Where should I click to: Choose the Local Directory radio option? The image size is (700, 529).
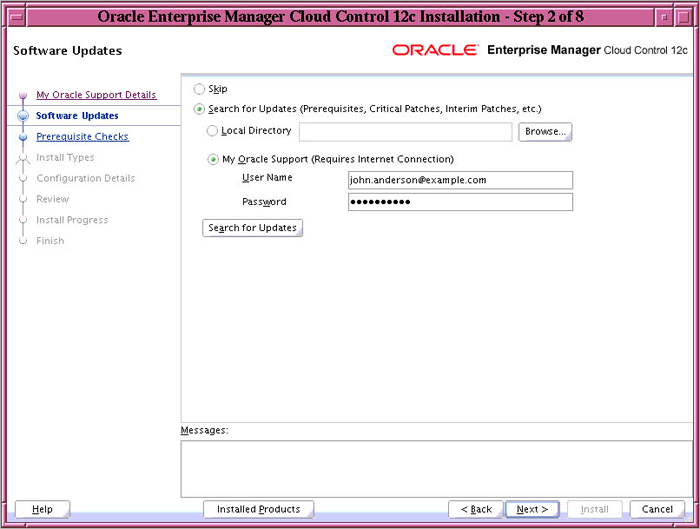212,131
